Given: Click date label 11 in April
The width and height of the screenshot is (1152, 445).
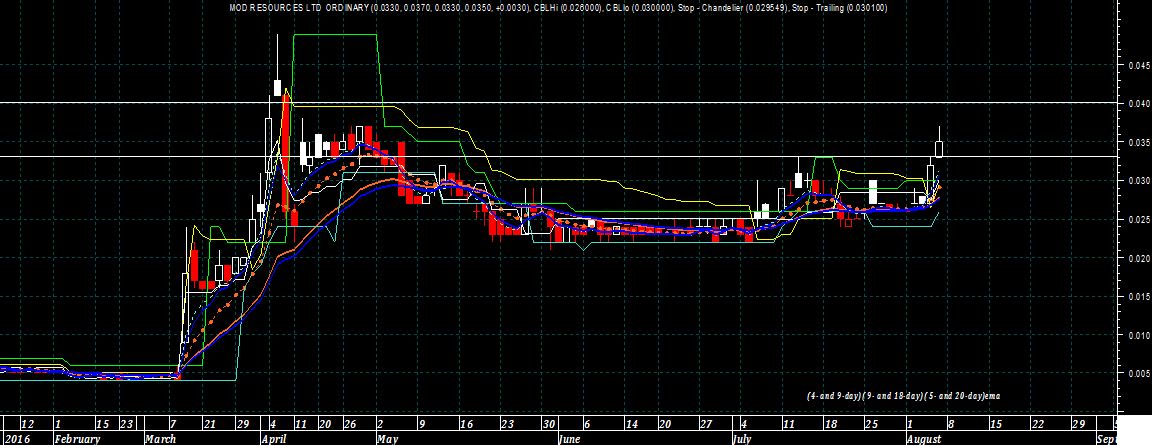Looking at the screenshot, I should (x=300, y=424).
